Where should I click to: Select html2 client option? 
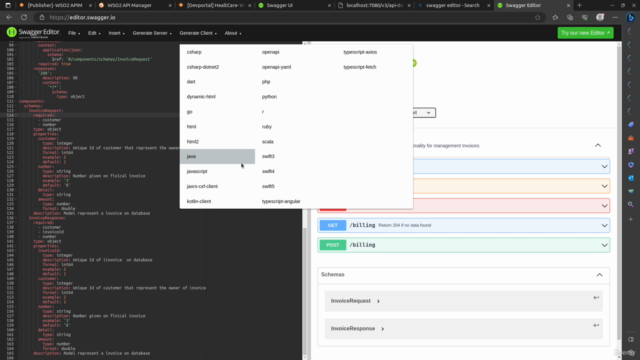click(x=217, y=142)
